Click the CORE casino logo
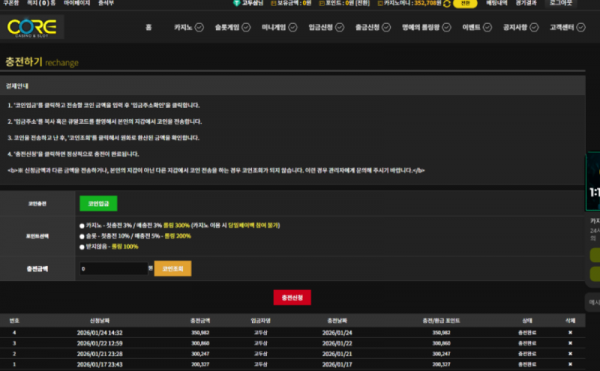The height and width of the screenshot is (371, 600). [x=32, y=27]
